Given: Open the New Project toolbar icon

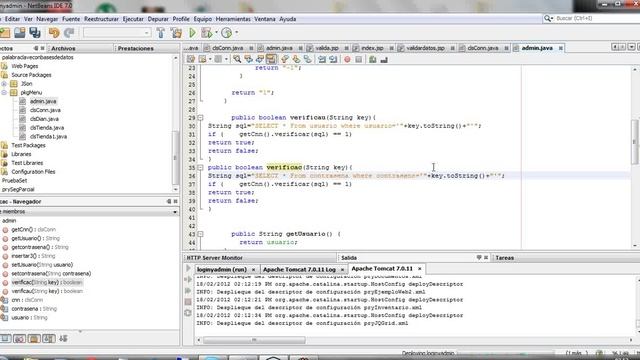Looking at the screenshot, I should click(x=5, y=33).
